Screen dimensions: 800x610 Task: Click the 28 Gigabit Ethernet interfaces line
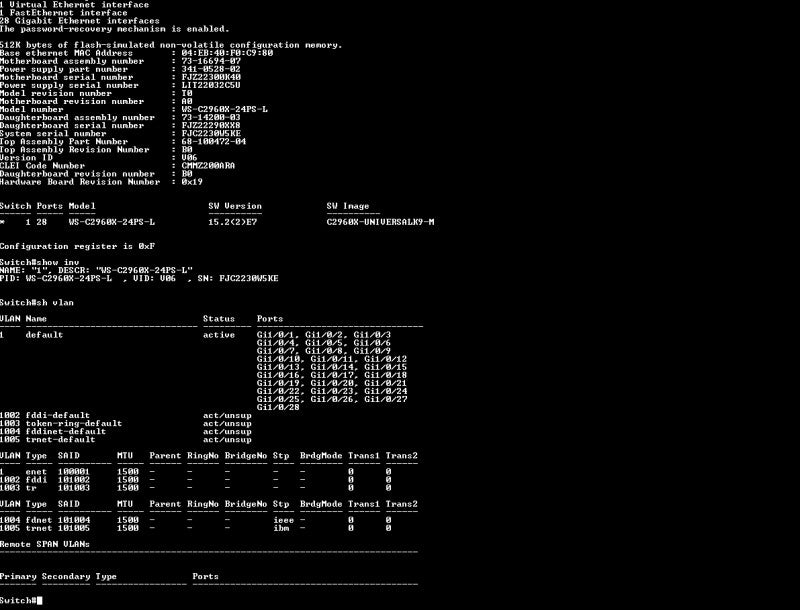pyautogui.click(x=80, y=21)
